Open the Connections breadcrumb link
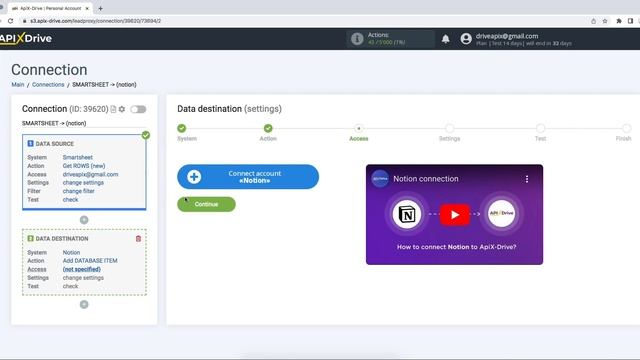The image size is (640, 360). [x=48, y=84]
